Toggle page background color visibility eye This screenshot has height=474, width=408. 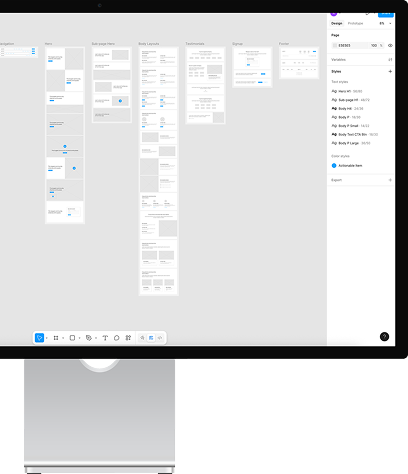coord(390,45)
